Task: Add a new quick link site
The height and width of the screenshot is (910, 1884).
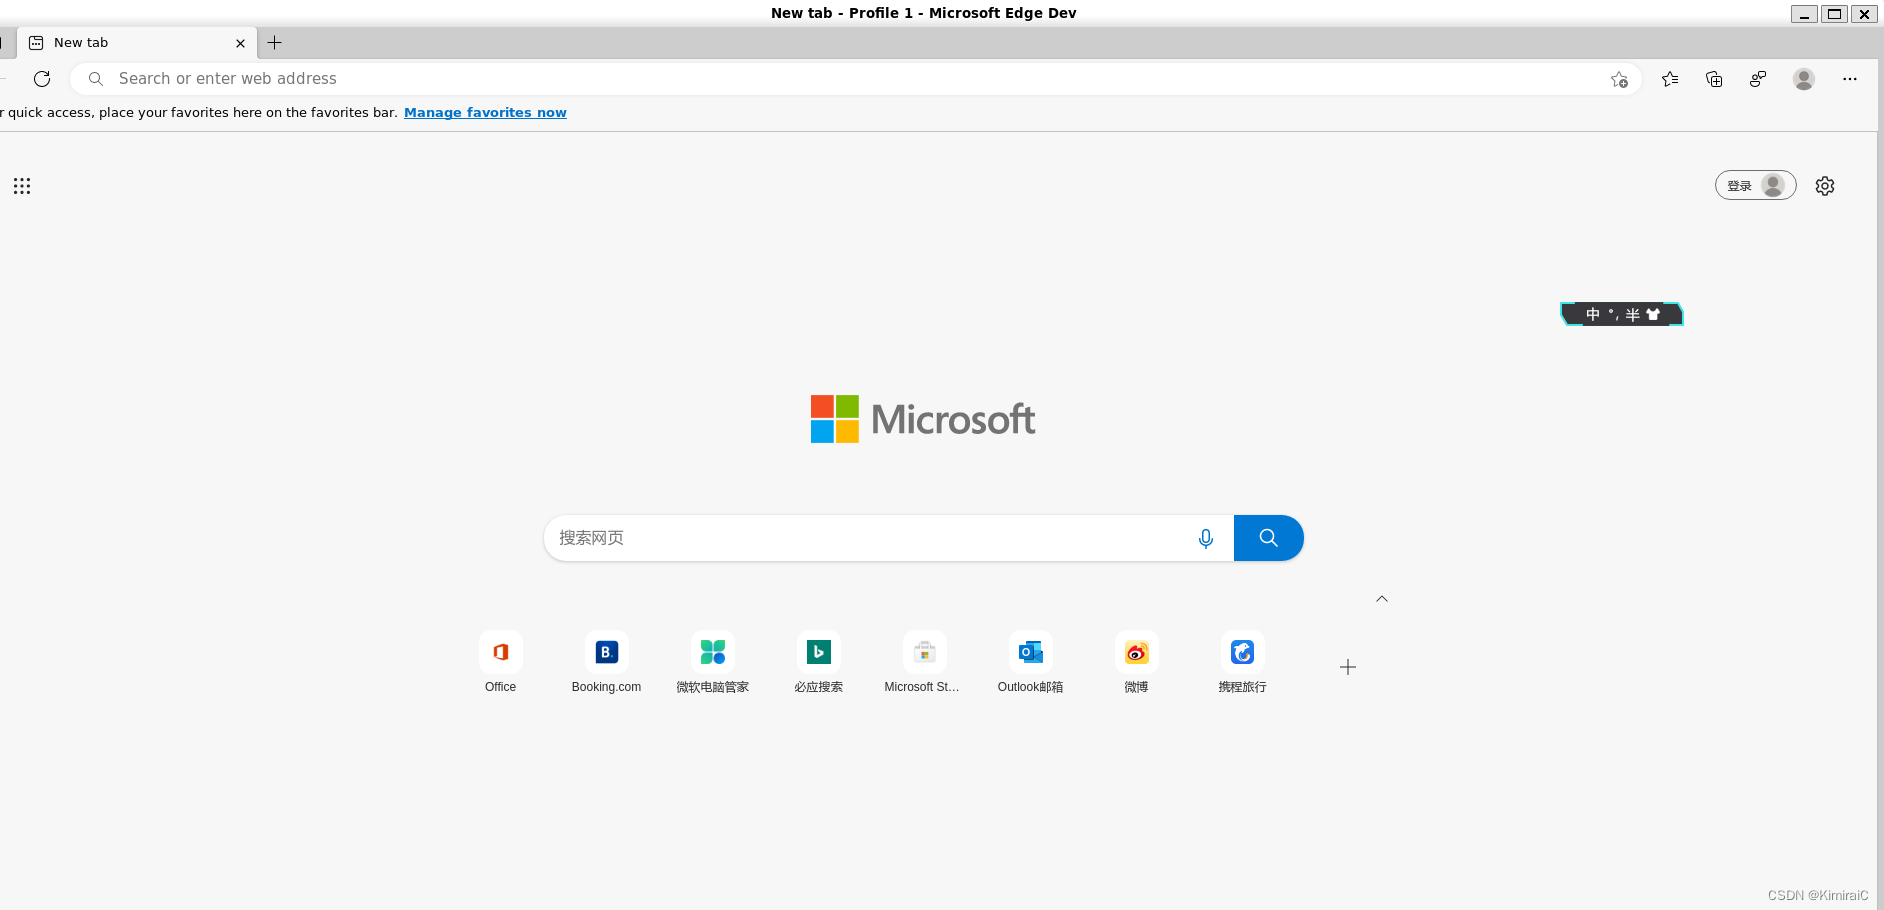Action: 1348,667
